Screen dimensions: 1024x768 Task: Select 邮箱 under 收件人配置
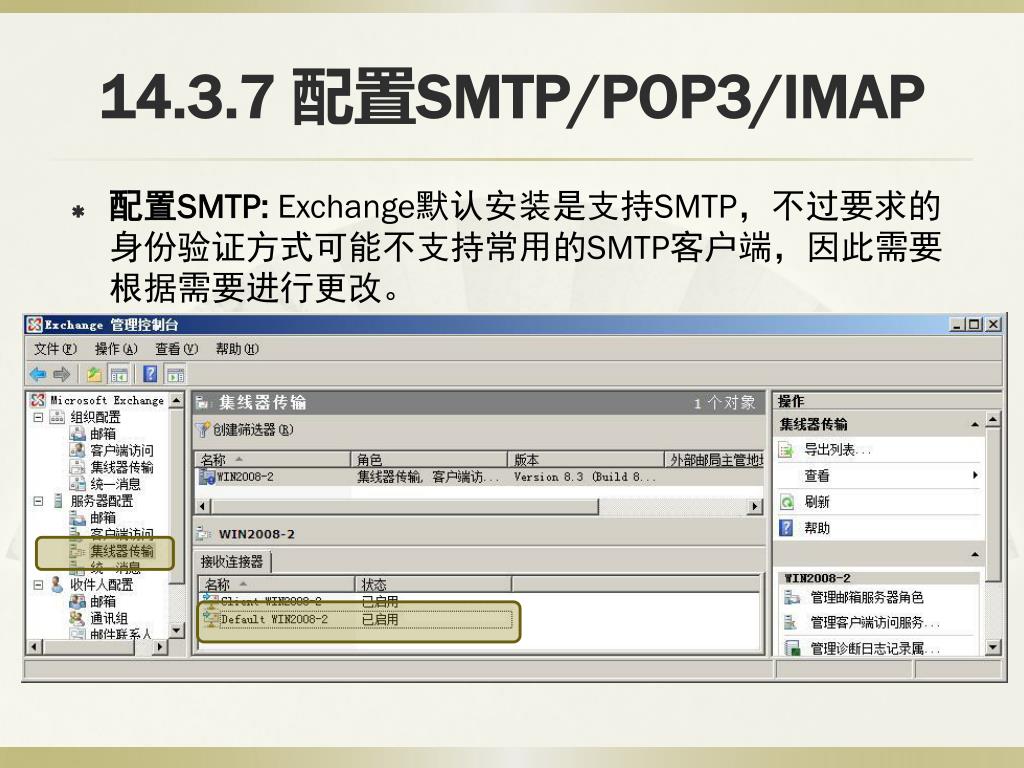[x=103, y=601]
